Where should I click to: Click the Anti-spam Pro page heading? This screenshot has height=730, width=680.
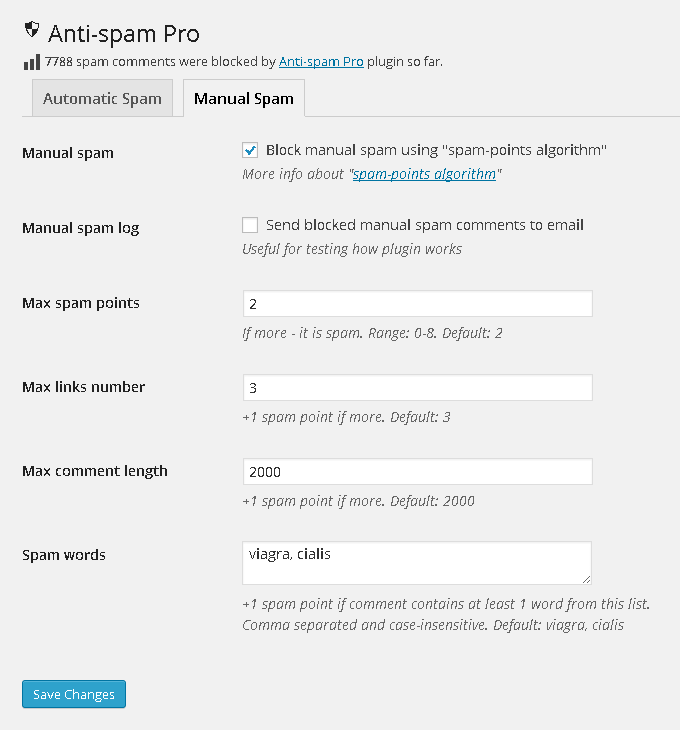point(124,34)
